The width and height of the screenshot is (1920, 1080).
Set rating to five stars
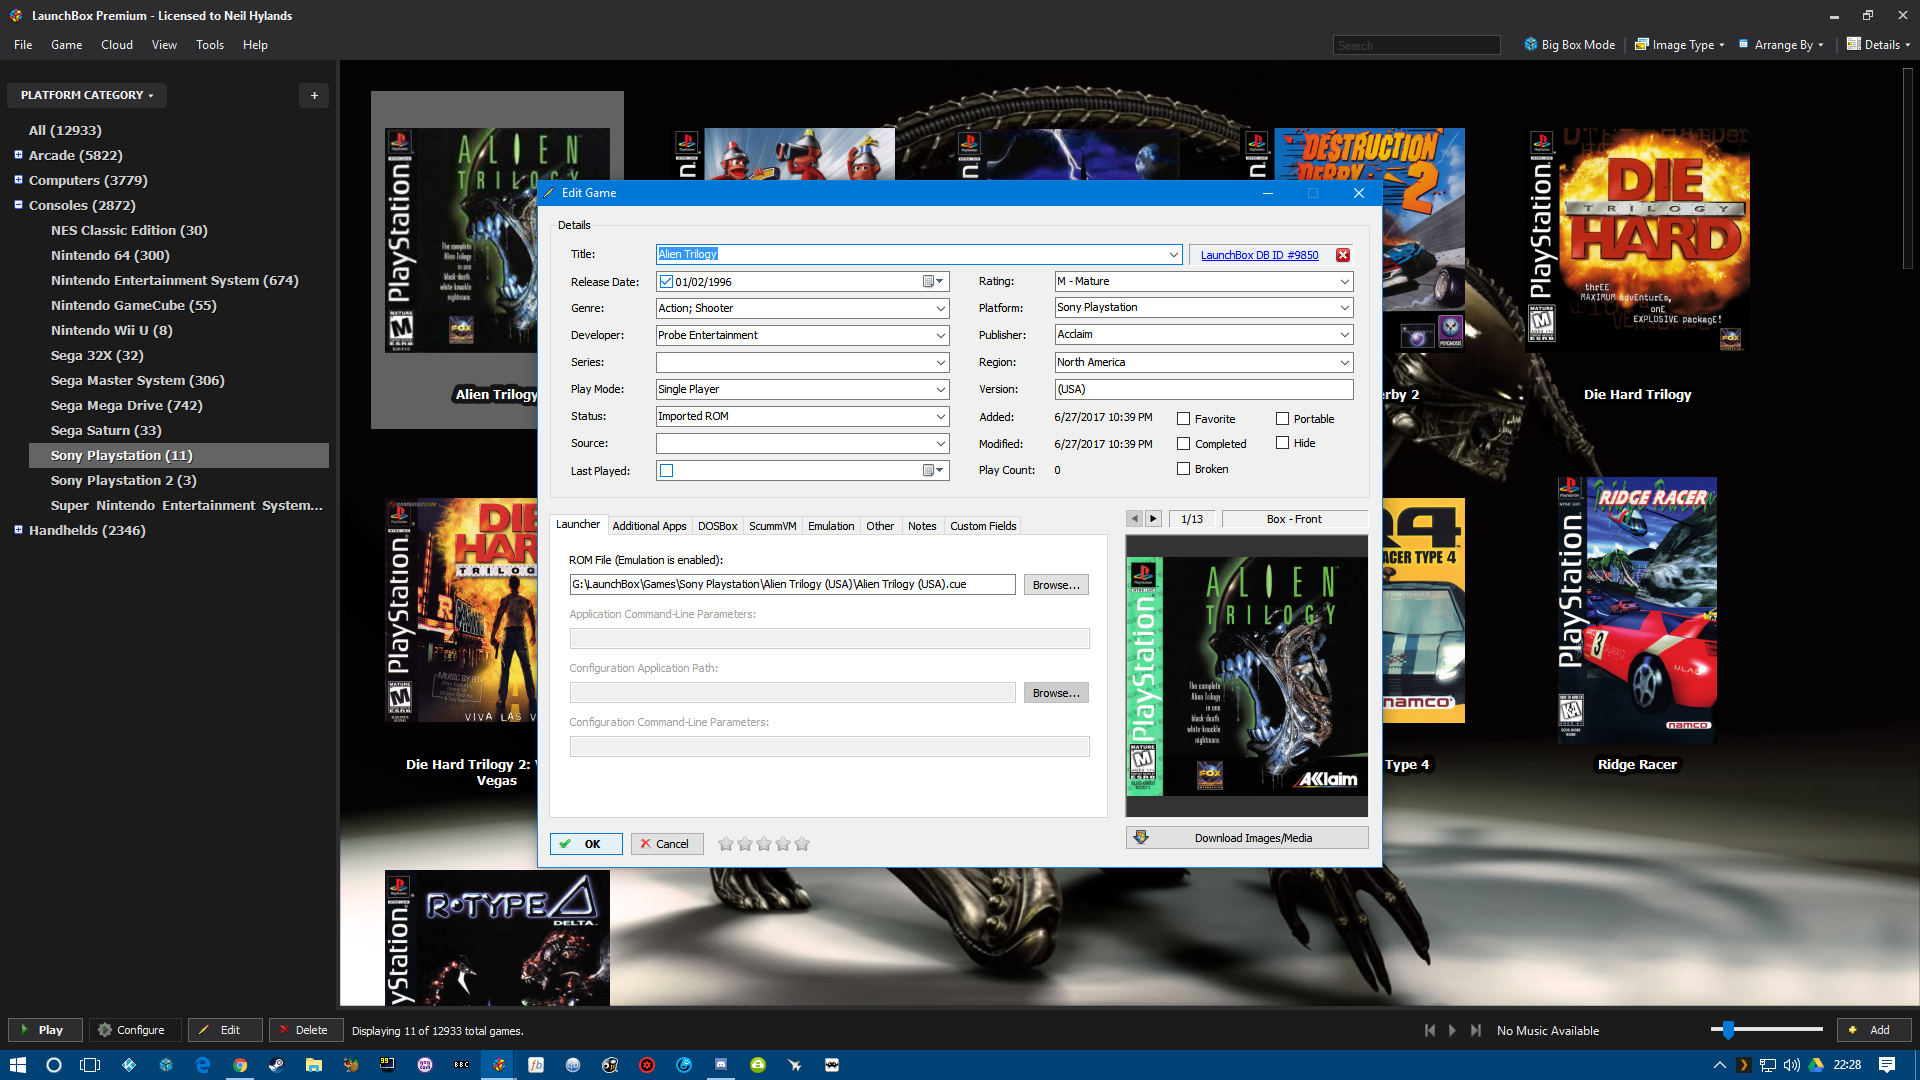[802, 844]
